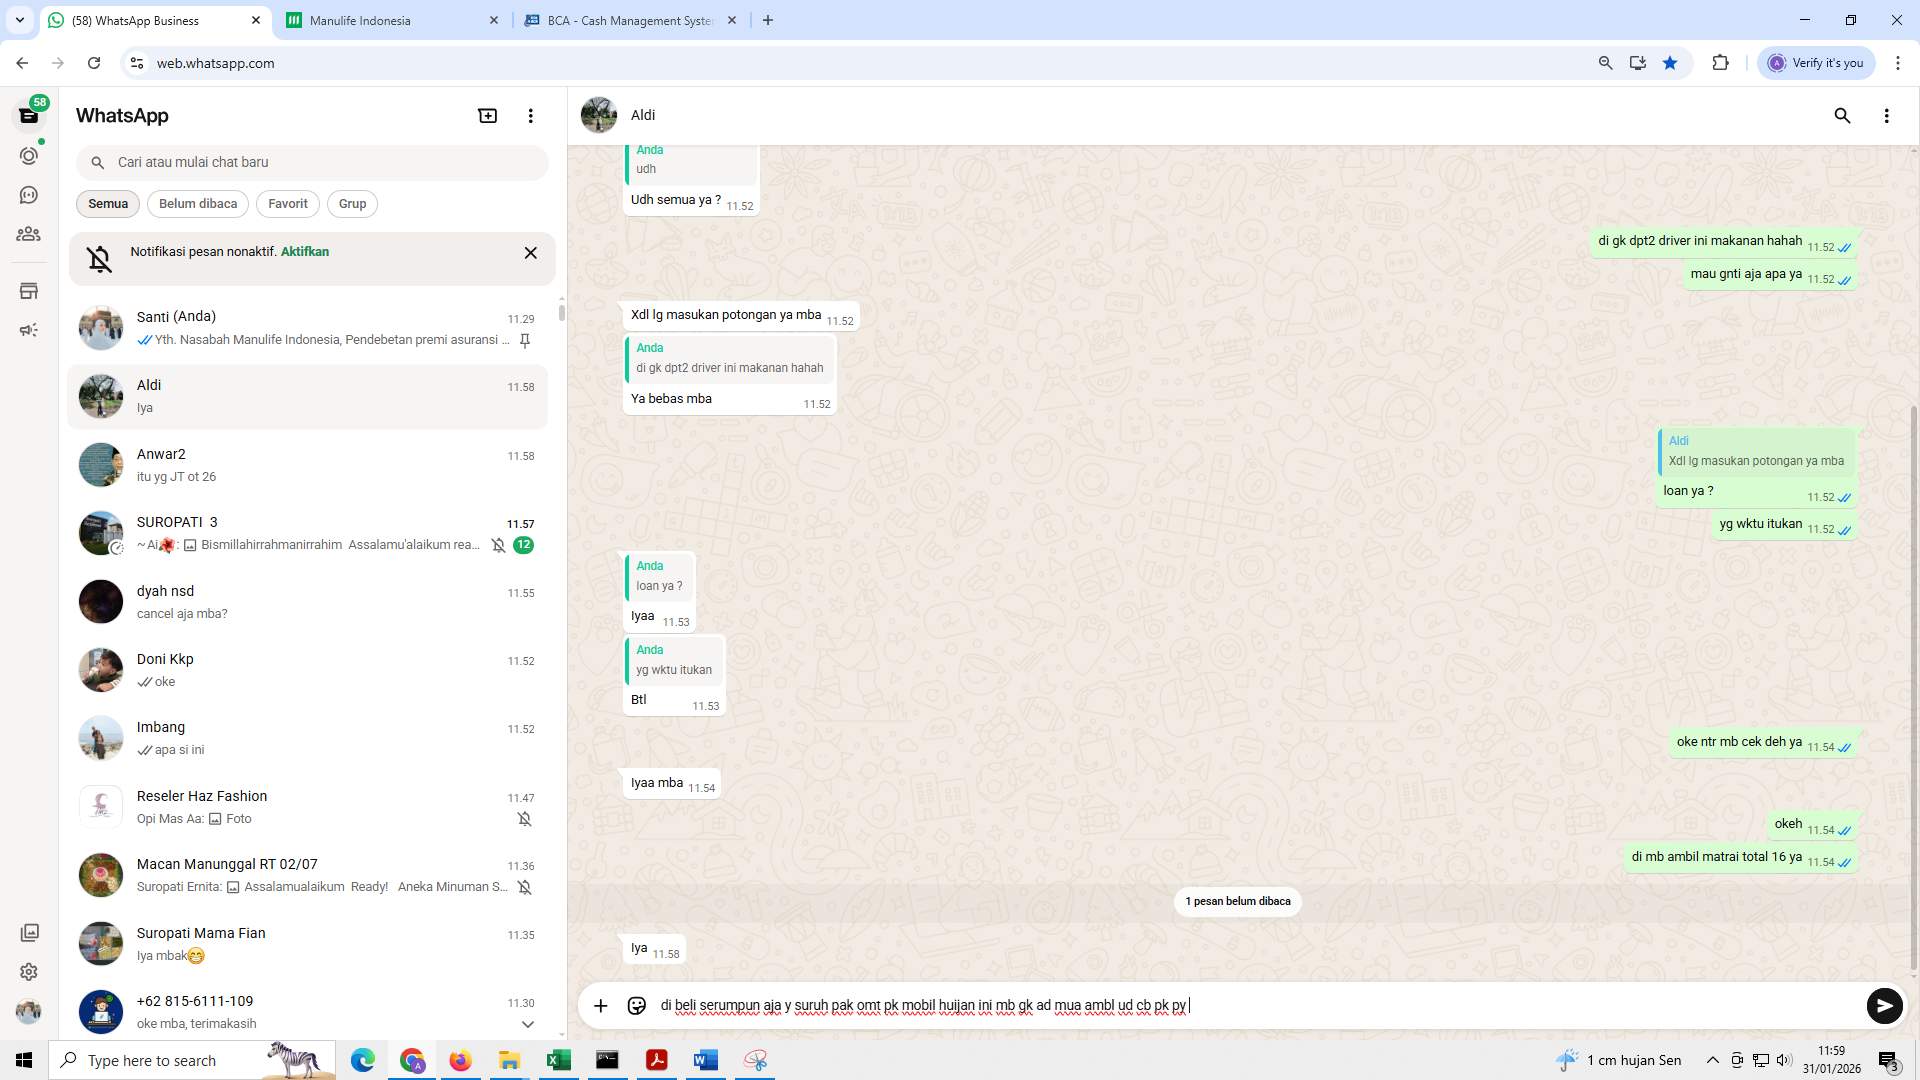Dismiss the notification banner with the X
This screenshot has width=1920, height=1080.
[x=530, y=253]
